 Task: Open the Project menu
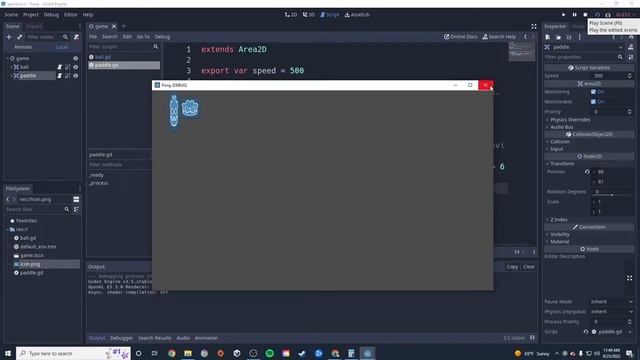31,15
